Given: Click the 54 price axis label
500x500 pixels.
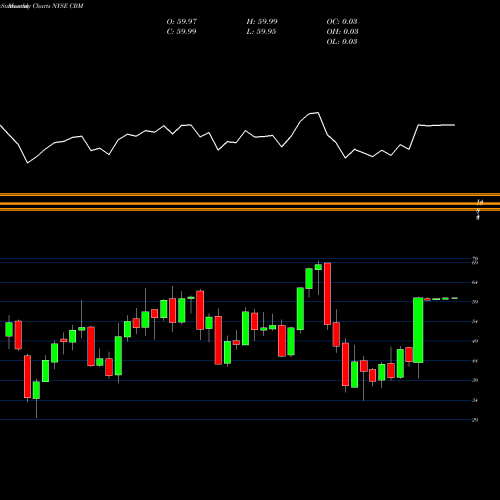Looking at the screenshot, I should coord(475,322).
